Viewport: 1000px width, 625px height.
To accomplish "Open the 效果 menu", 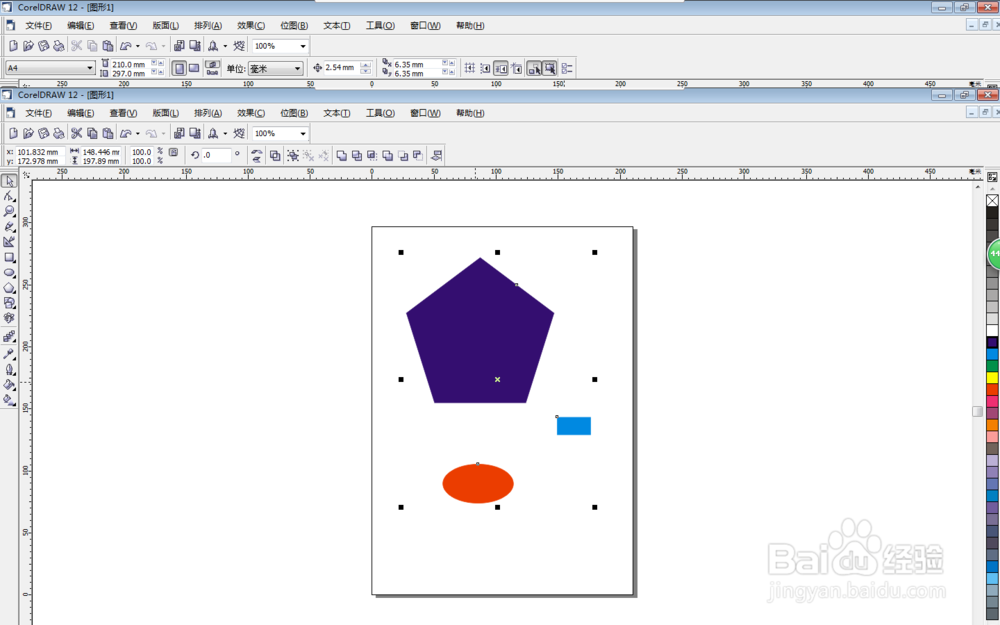I will [x=250, y=112].
